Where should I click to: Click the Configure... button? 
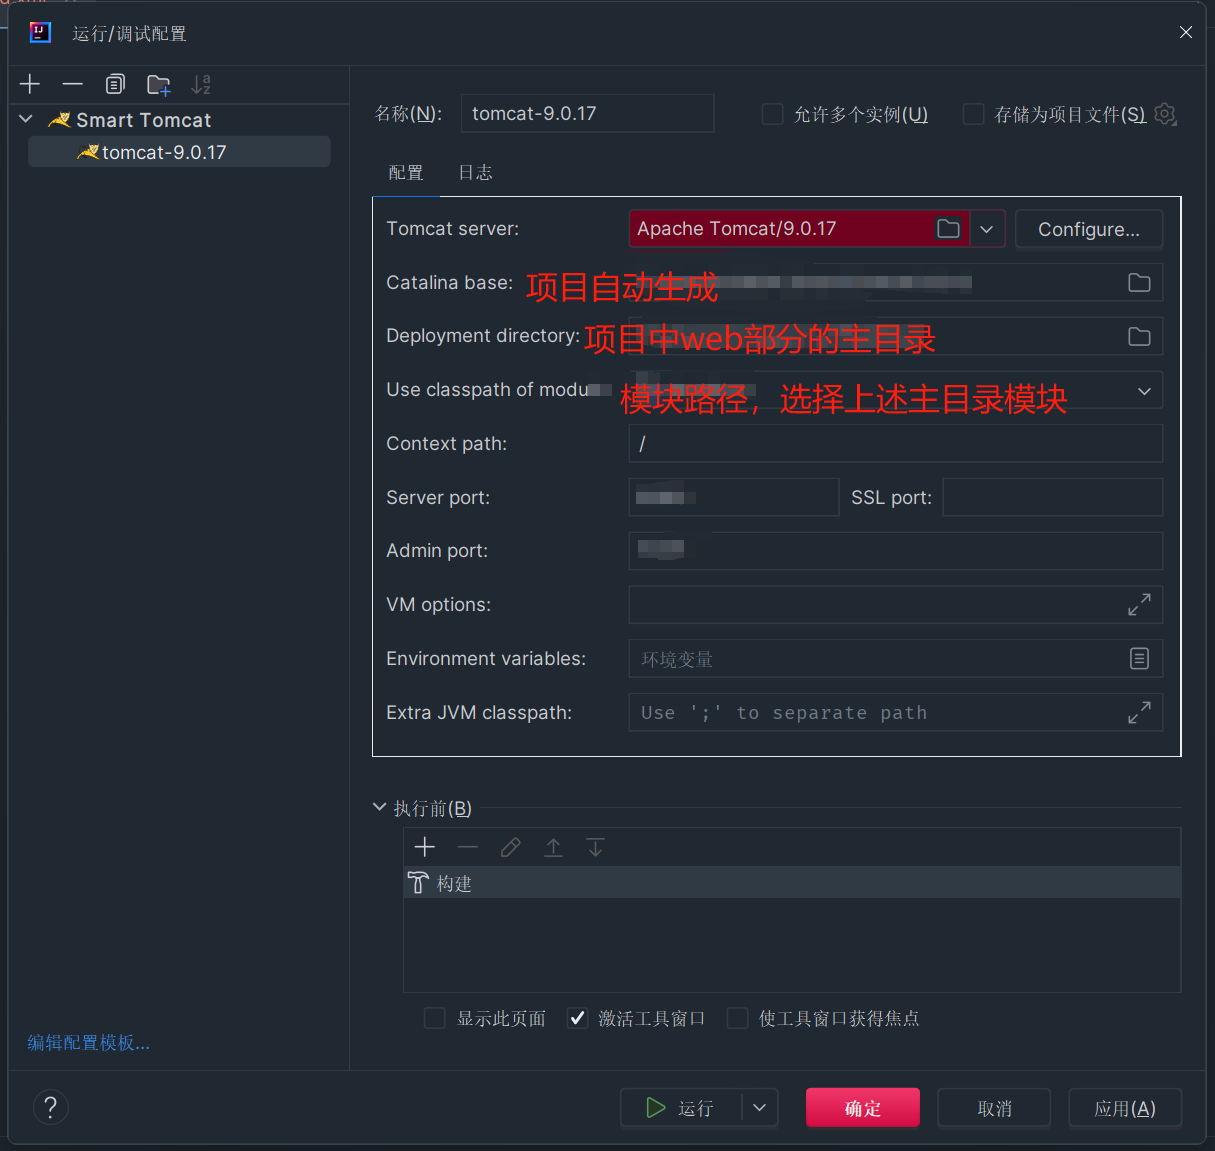tap(1089, 229)
